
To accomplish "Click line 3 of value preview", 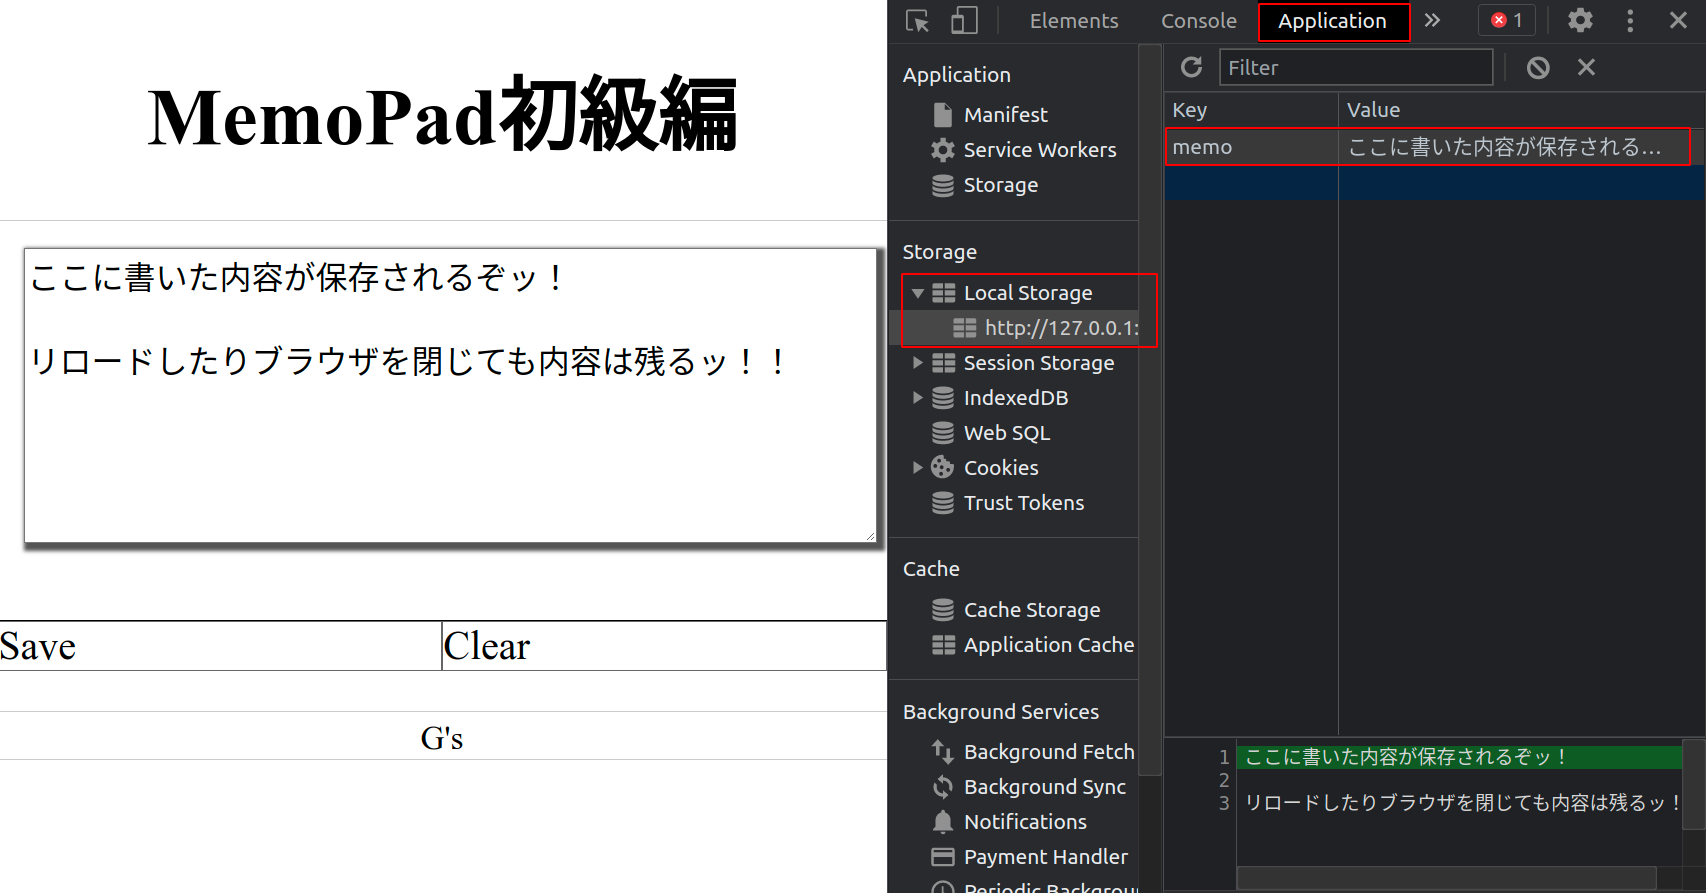I will click(x=1459, y=803).
